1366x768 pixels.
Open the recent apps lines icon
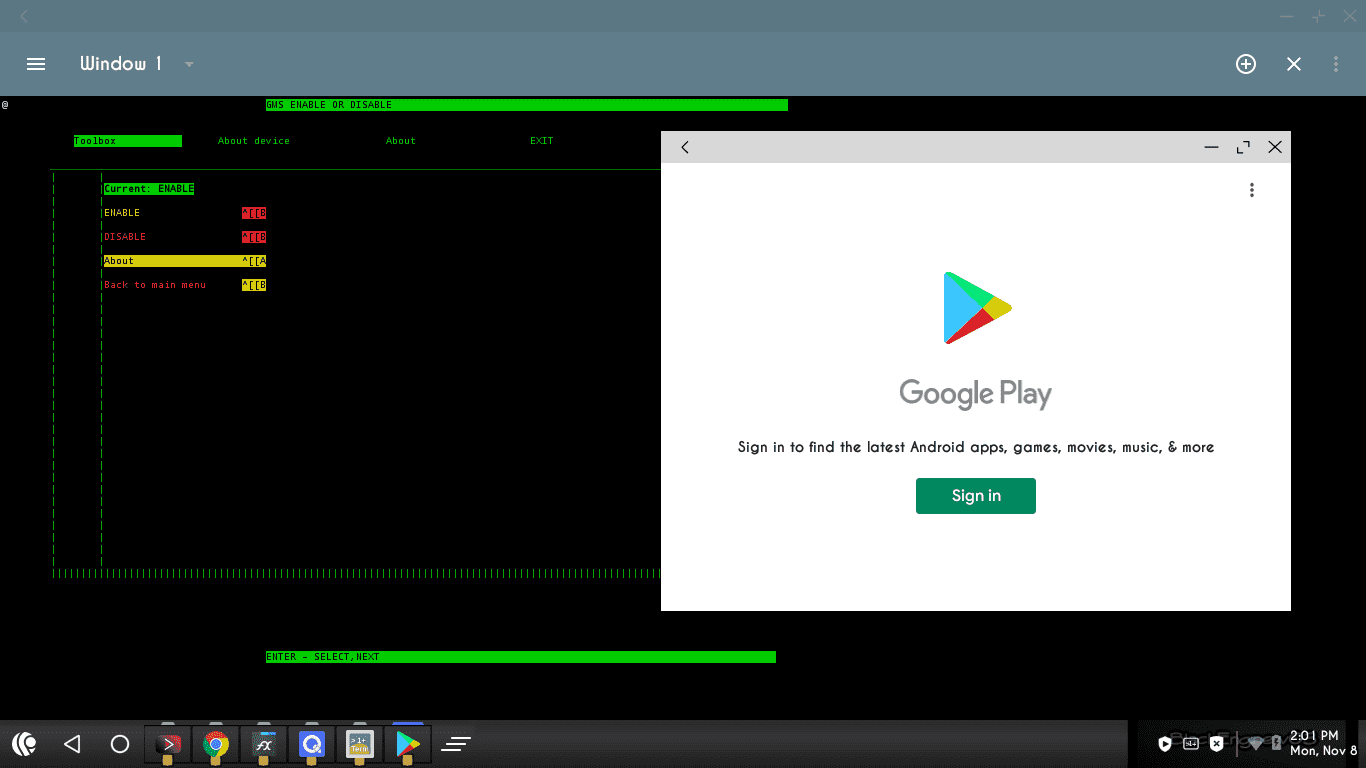(456, 744)
